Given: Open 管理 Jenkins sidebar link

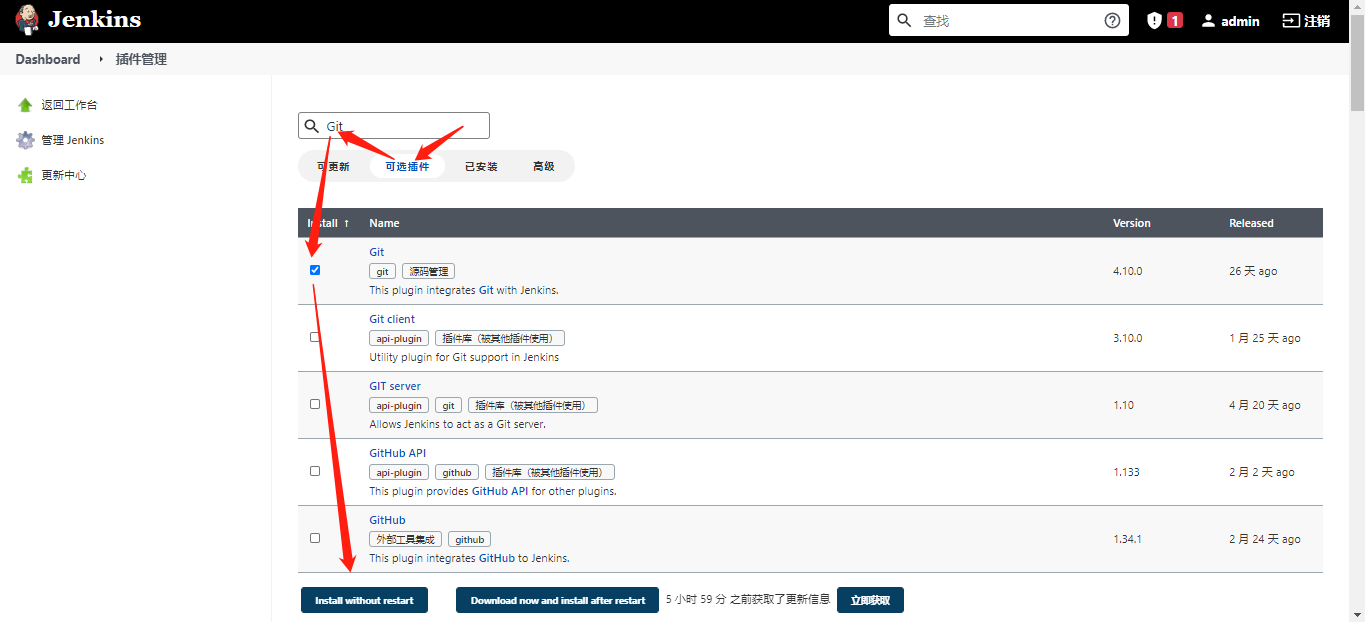Looking at the screenshot, I should (73, 140).
